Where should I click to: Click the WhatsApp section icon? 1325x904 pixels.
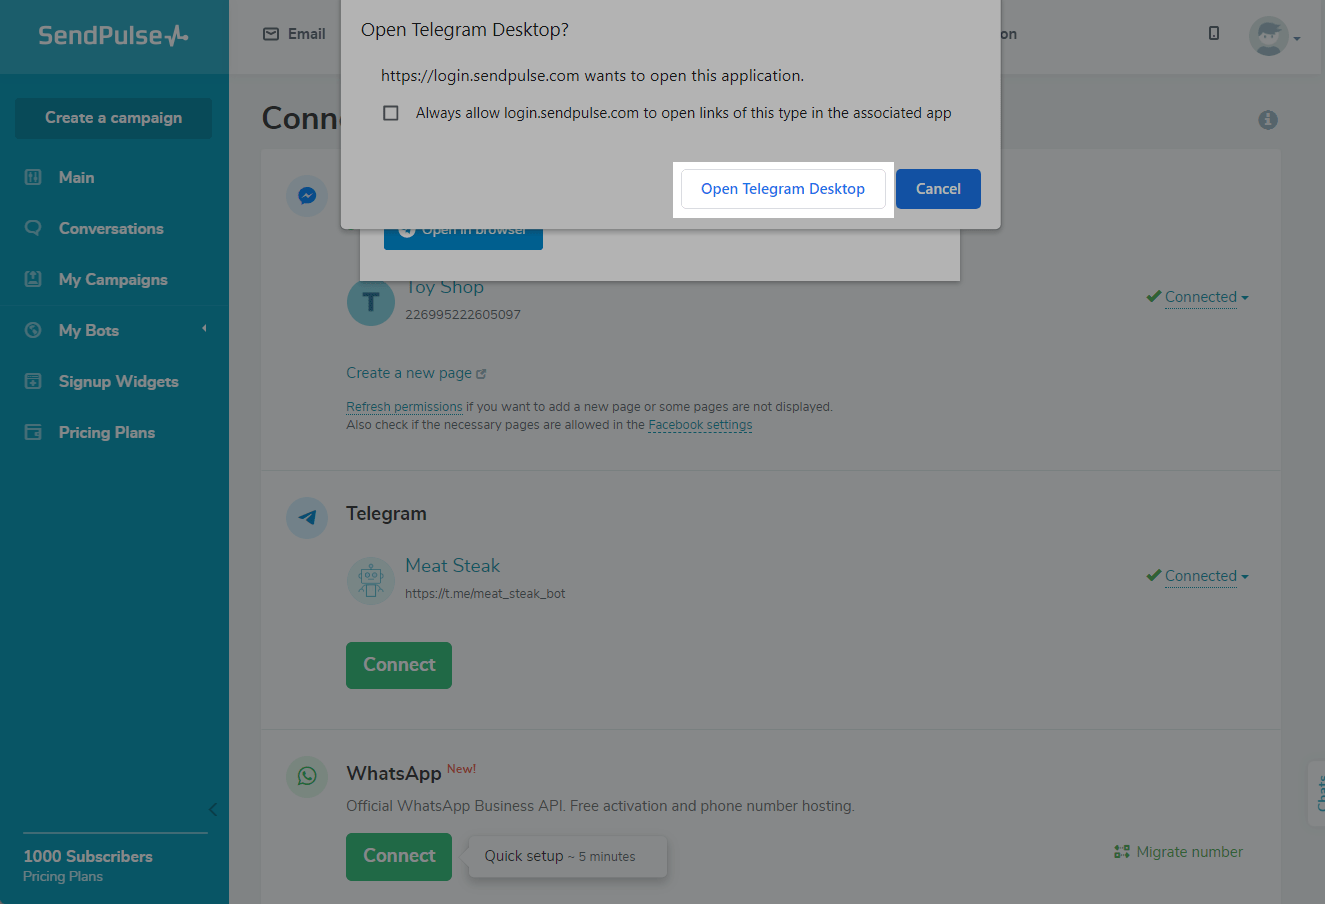[x=307, y=776]
